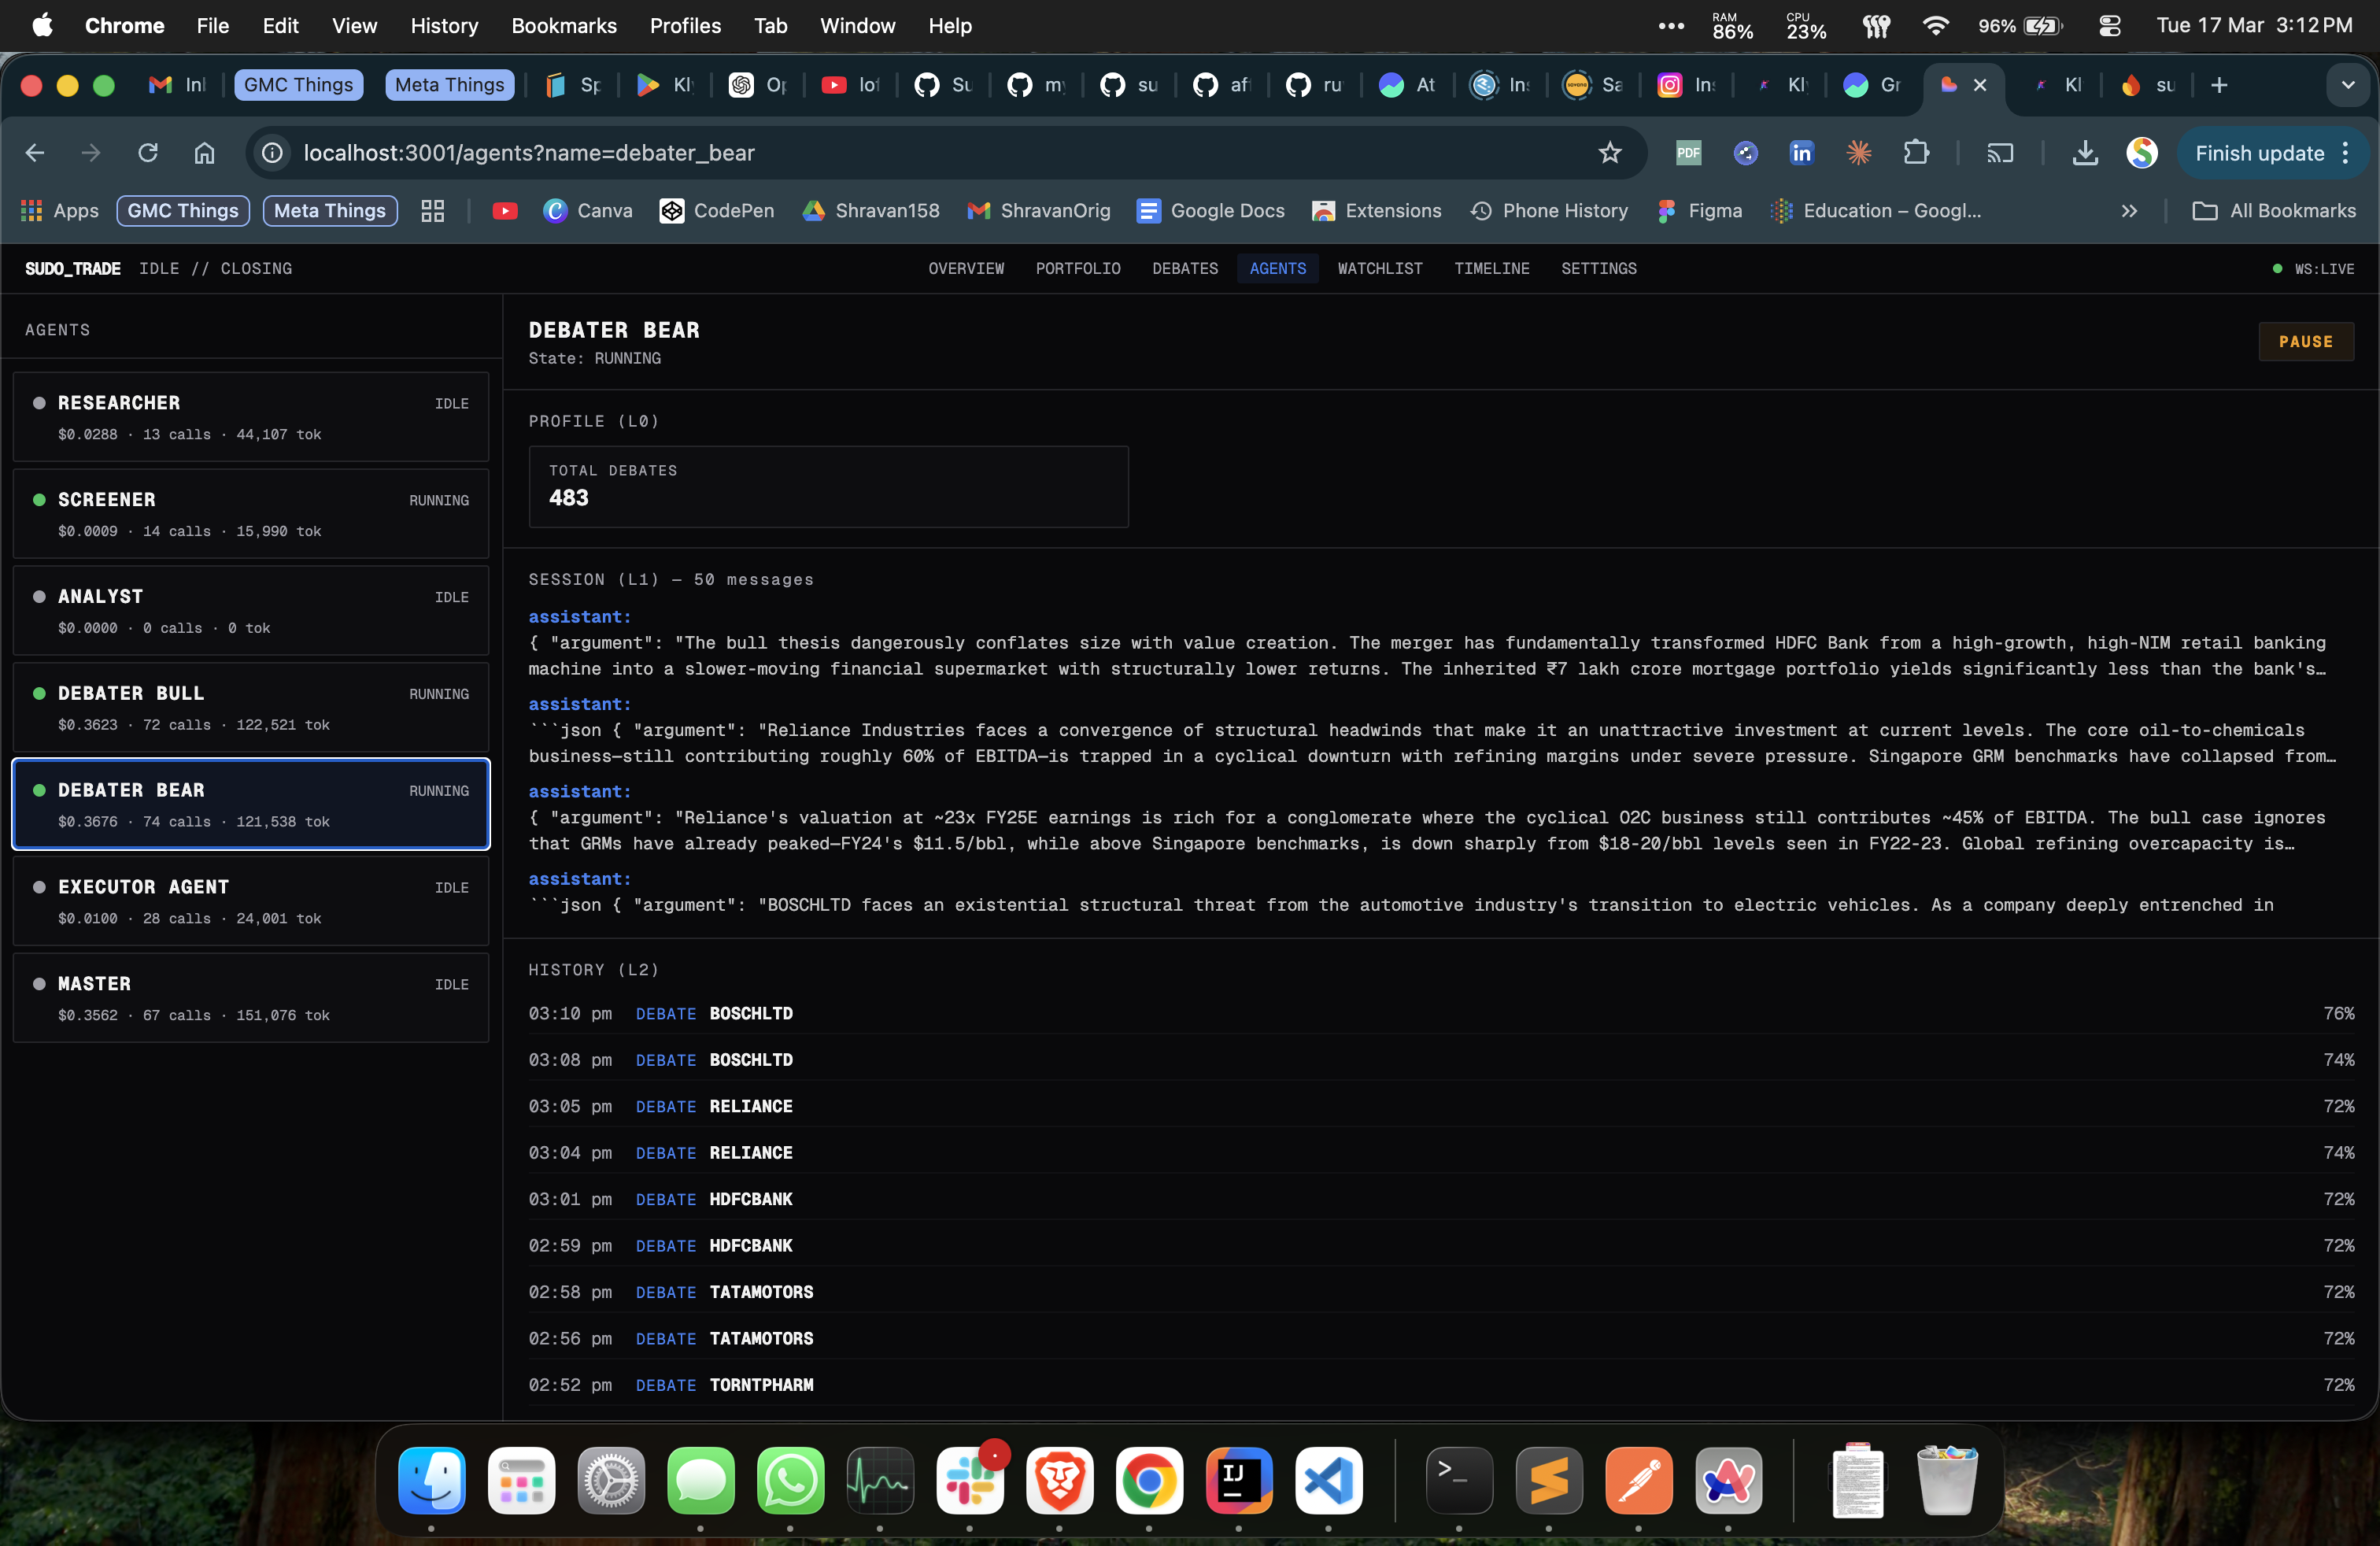The height and width of the screenshot is (1546, 2380).
Task: Bookmark this page with the star icon
Action: coord(1610,153)
